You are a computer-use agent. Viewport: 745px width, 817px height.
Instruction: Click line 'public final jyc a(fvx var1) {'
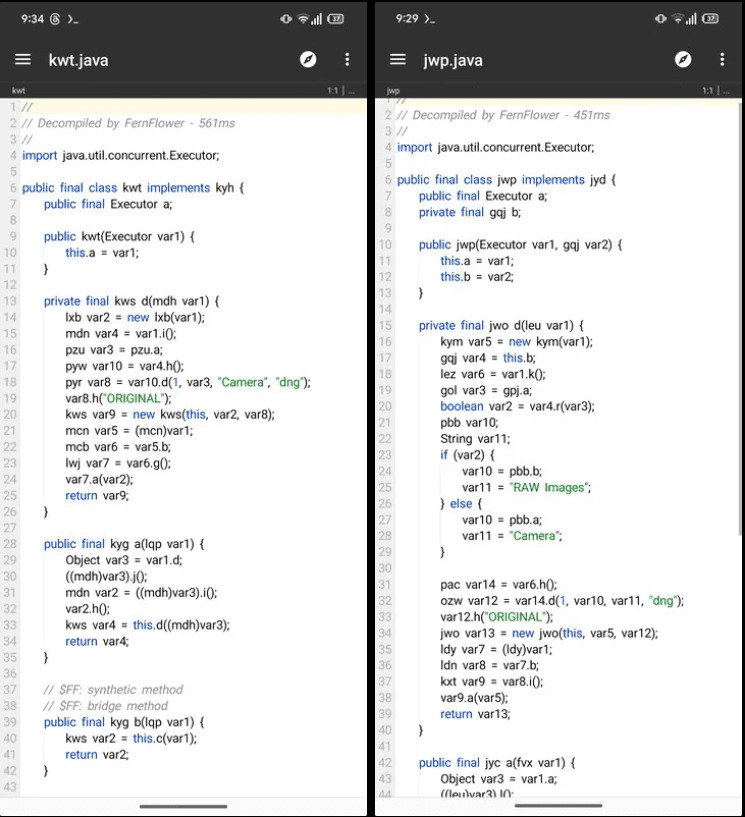(497, 763)
